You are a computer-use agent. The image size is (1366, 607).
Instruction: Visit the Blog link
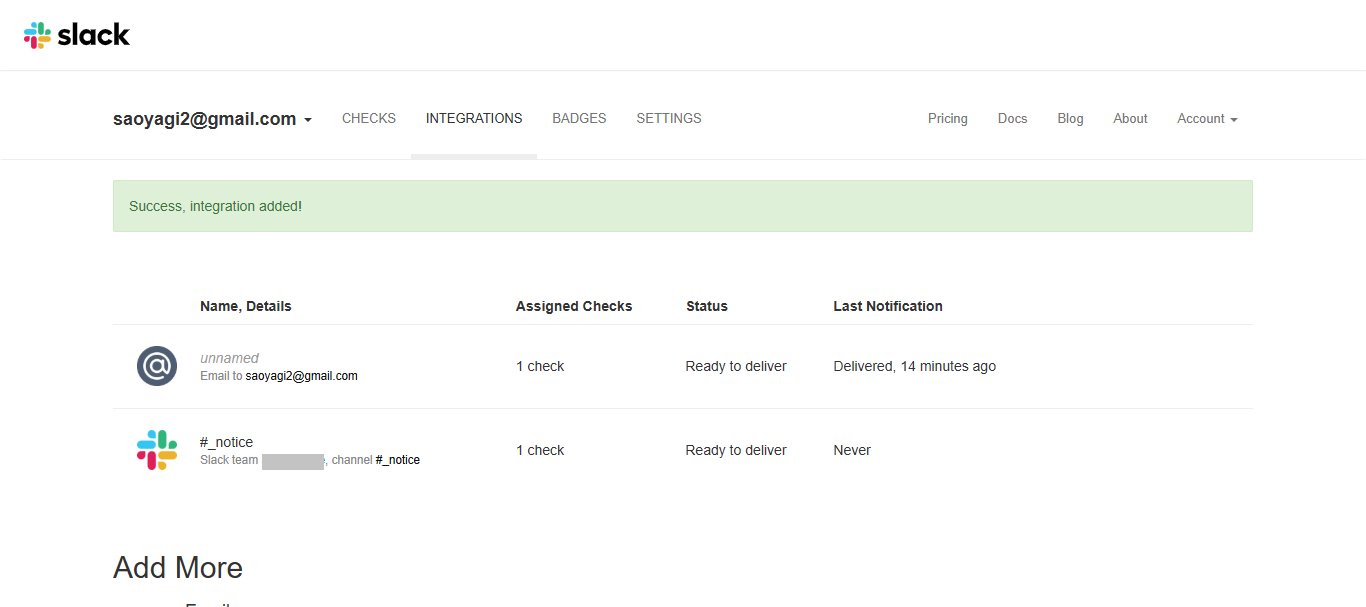tap(1070, 118)
